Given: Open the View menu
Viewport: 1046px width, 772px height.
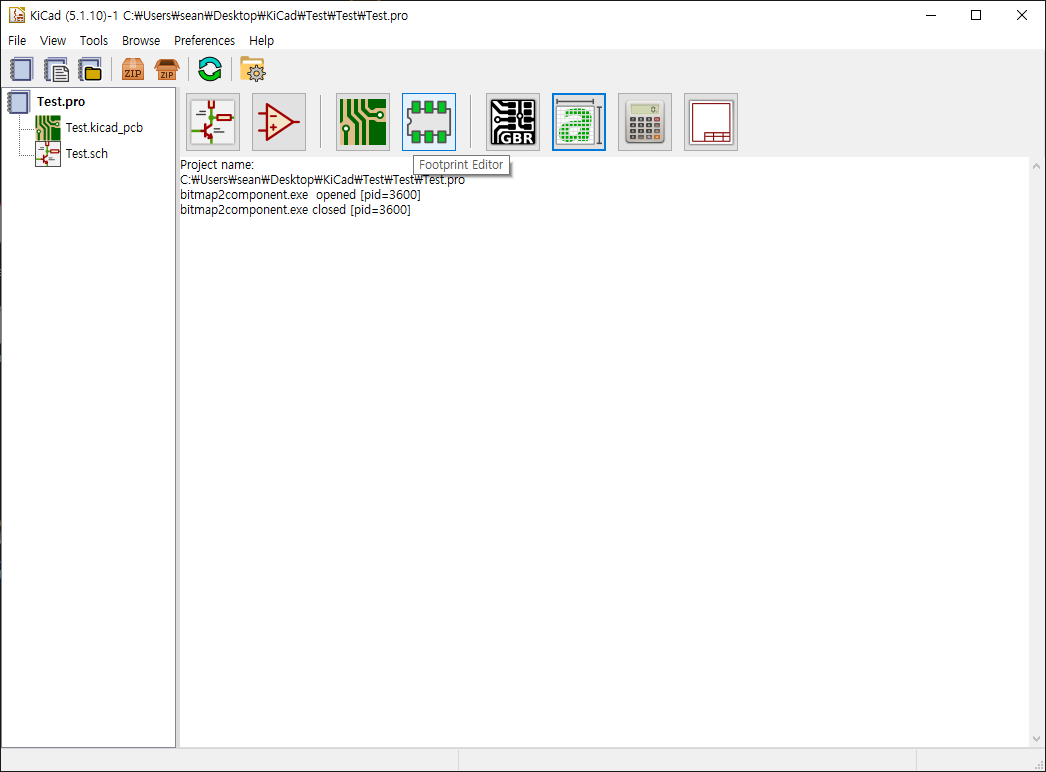Looking at the screenshot, I should click(x=53, y=41).
